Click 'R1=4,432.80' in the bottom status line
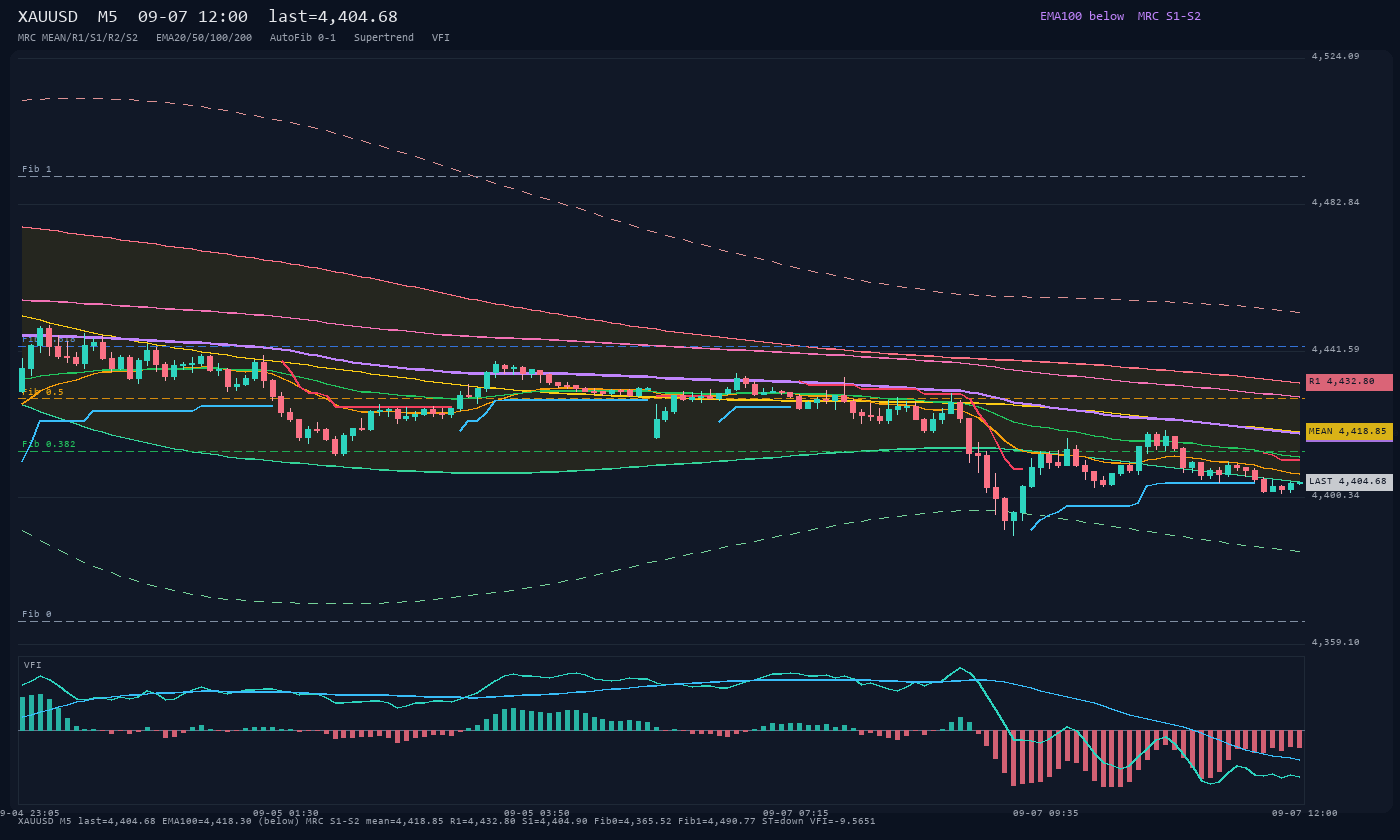The height and width of the screenshot is (840, 1400). 483,821
